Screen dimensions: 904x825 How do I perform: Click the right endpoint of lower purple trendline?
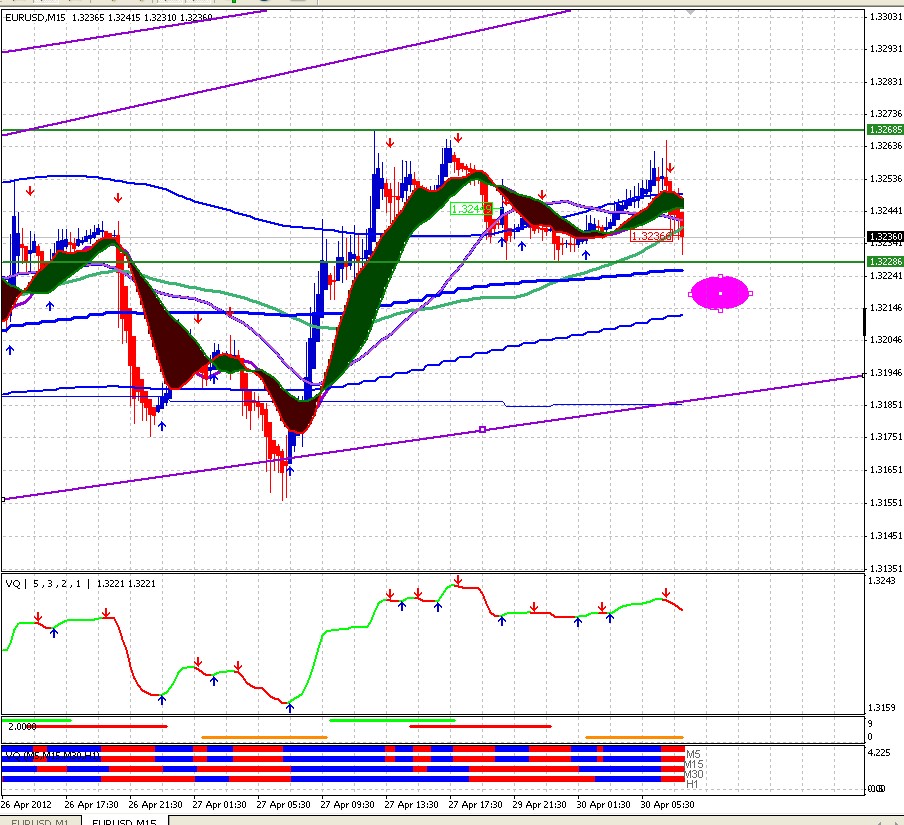[x=863, y=375]
